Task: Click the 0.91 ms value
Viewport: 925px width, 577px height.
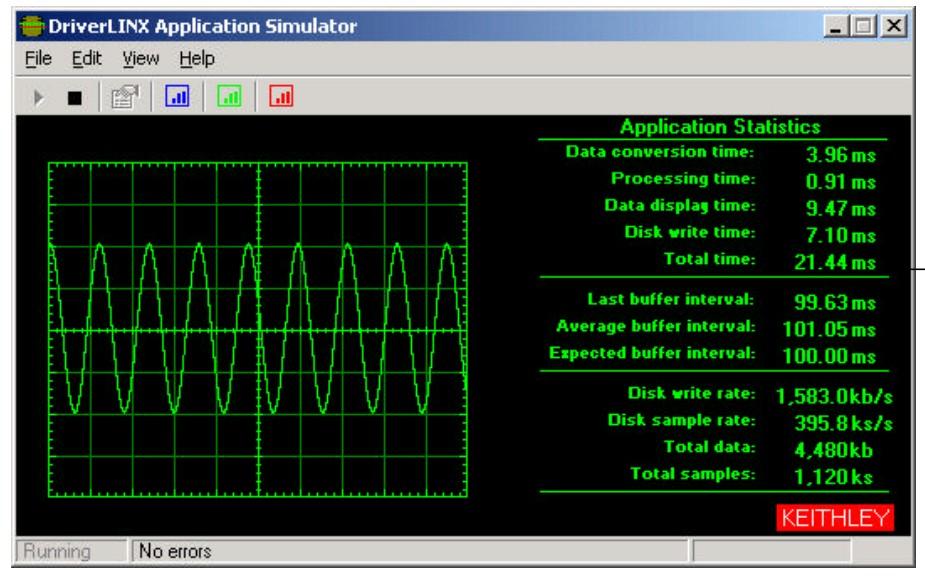Action: coord(840,182)
